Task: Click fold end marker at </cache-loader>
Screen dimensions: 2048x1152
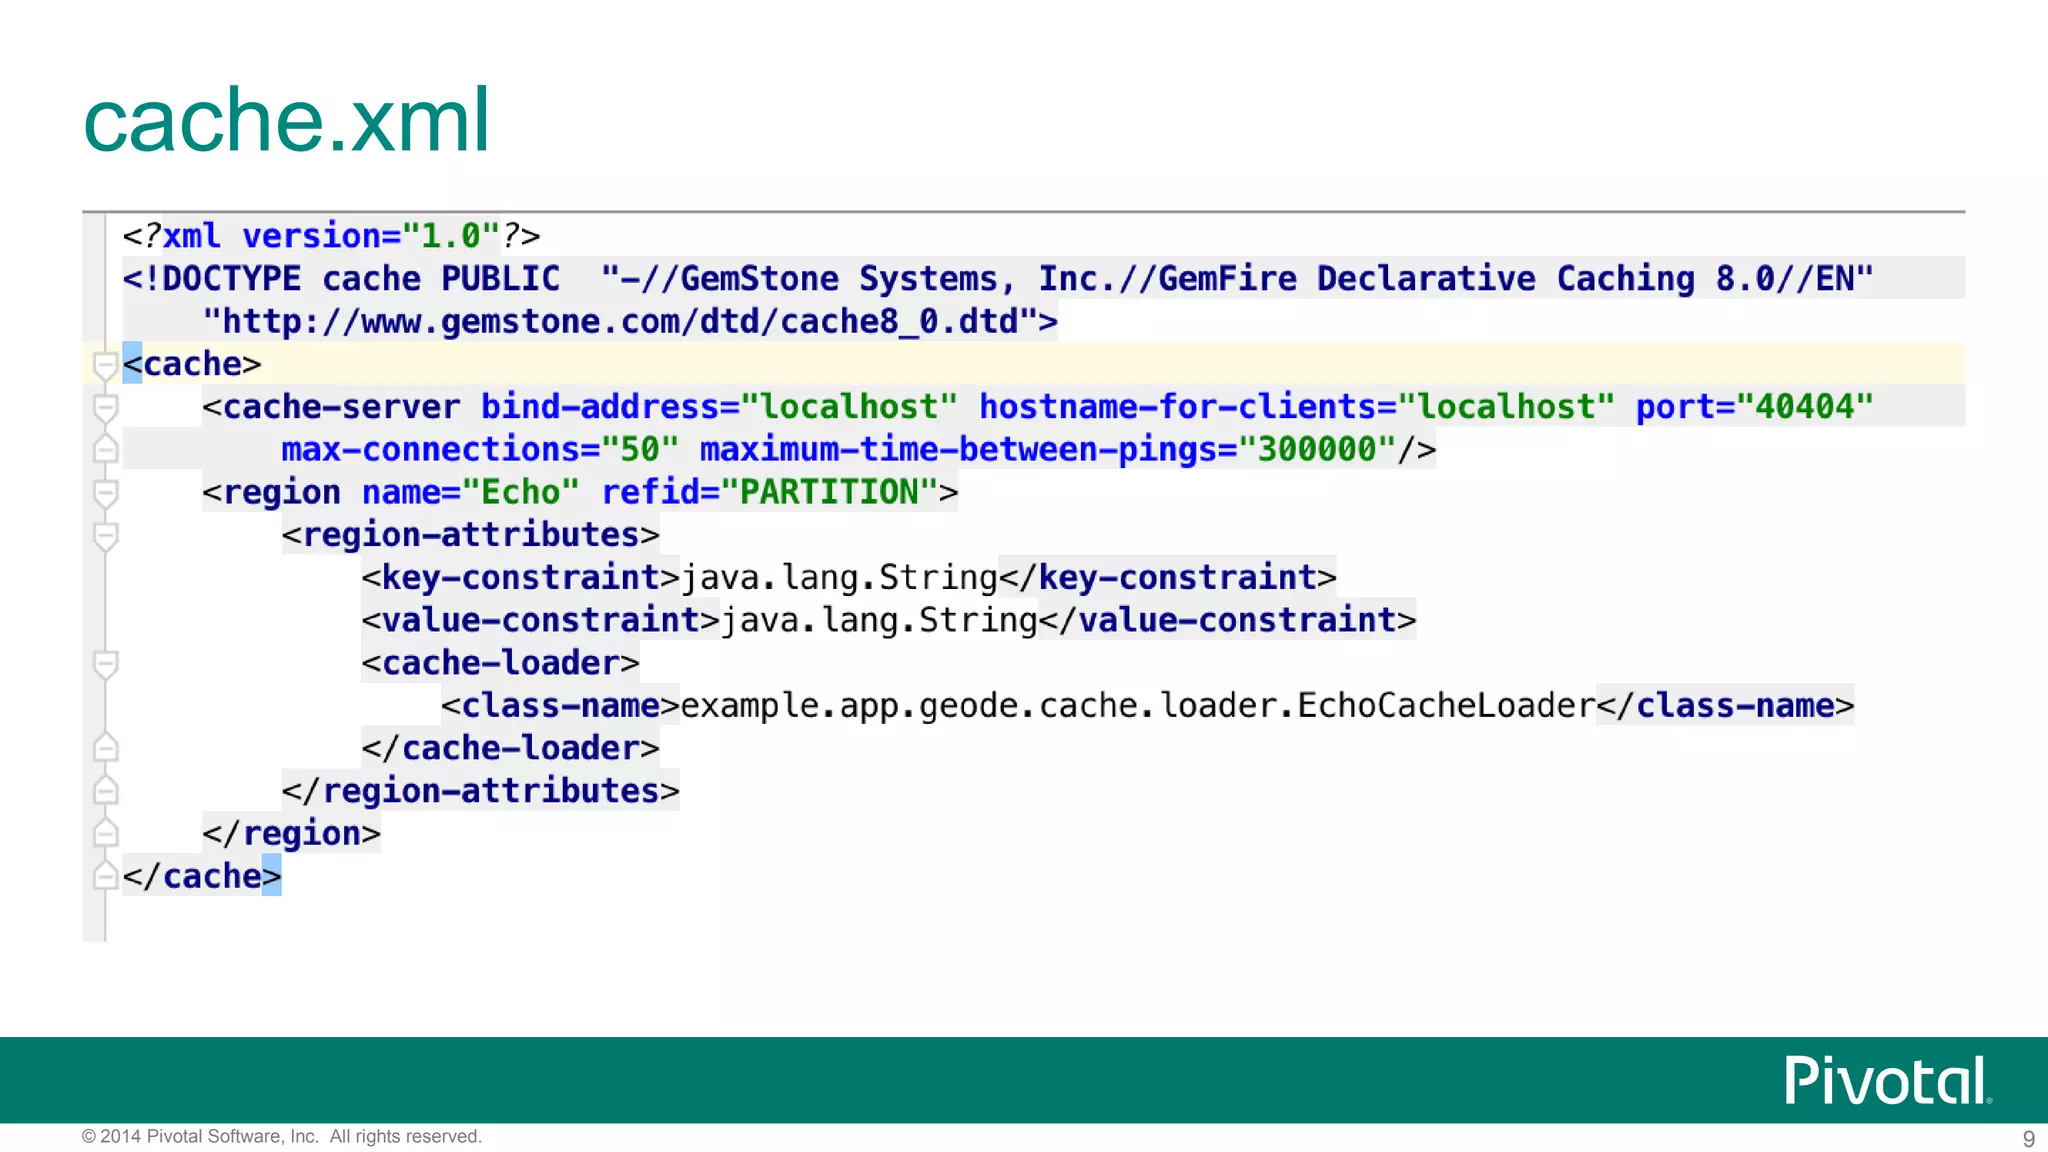Action: 105,747
